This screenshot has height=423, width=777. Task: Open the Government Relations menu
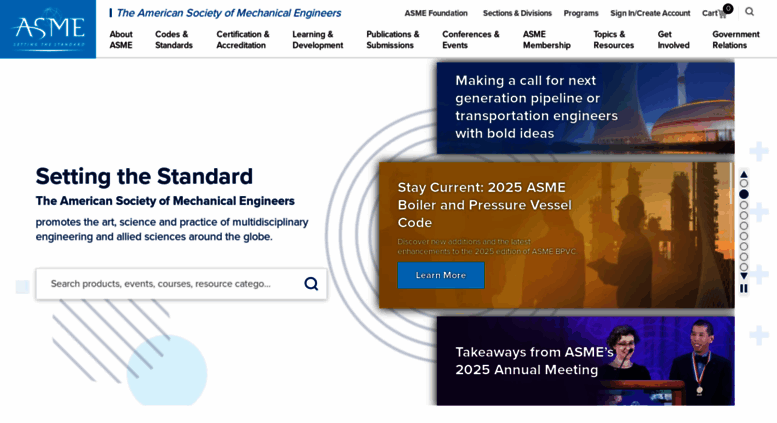(x=736, y=40)
